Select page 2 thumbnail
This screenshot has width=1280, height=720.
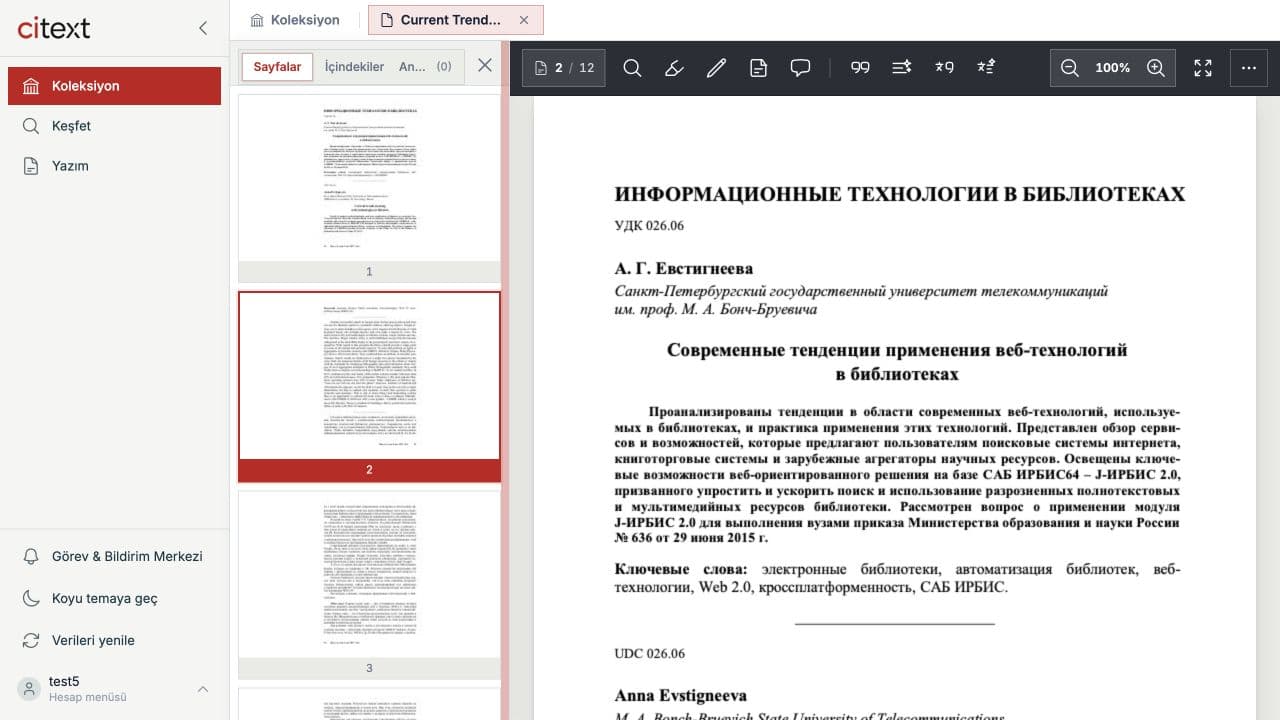point(369,386)
